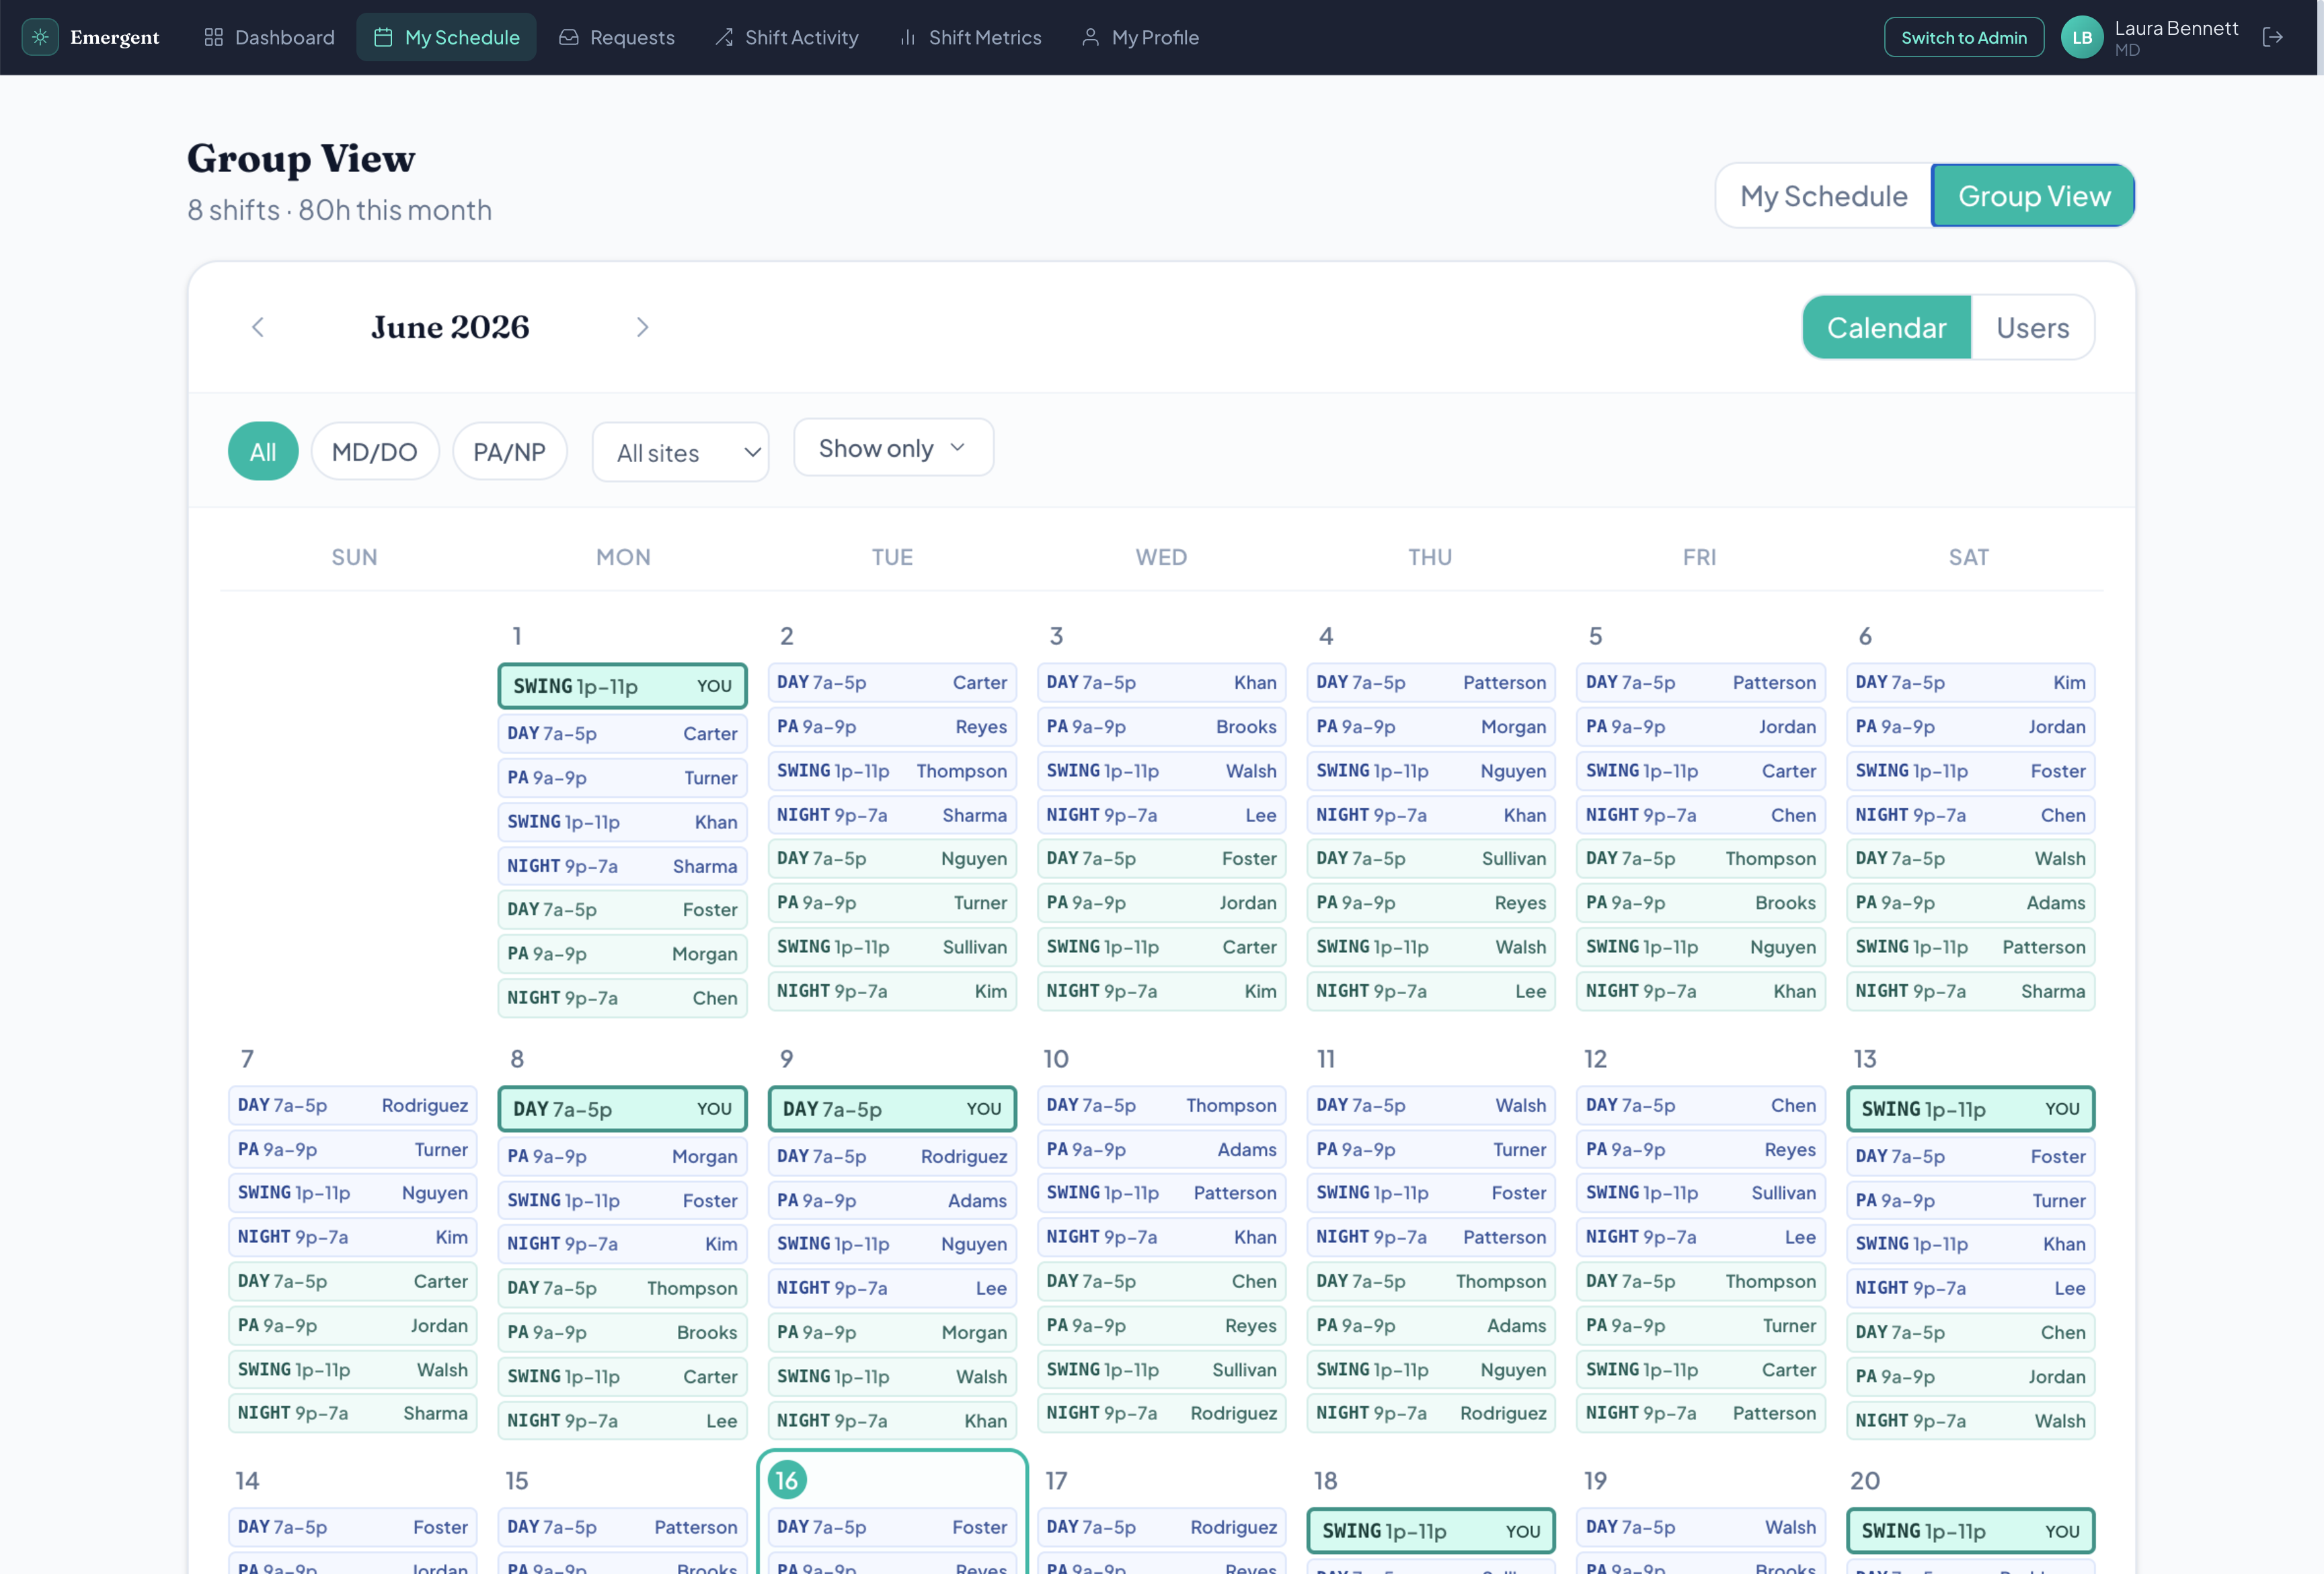Click the log out icon

tap(2273, 37)
